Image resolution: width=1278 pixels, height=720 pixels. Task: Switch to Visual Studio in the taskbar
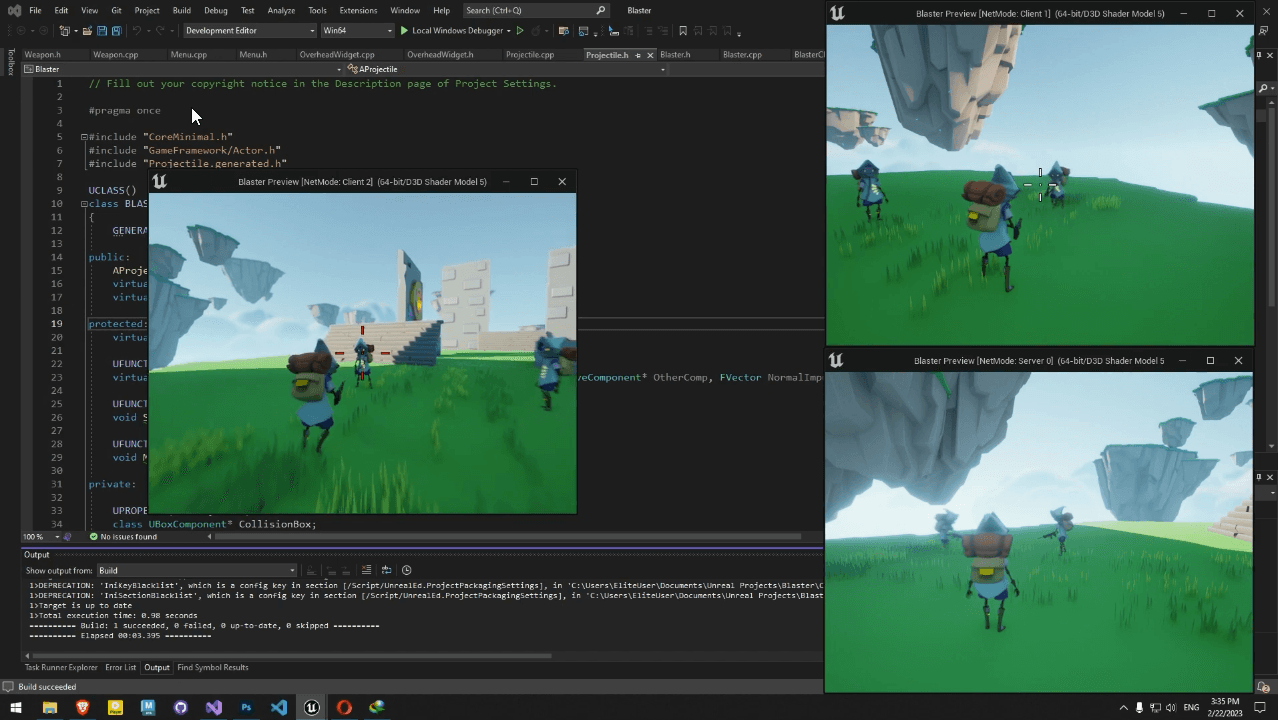pyautogui.click(x=213, y=707)
